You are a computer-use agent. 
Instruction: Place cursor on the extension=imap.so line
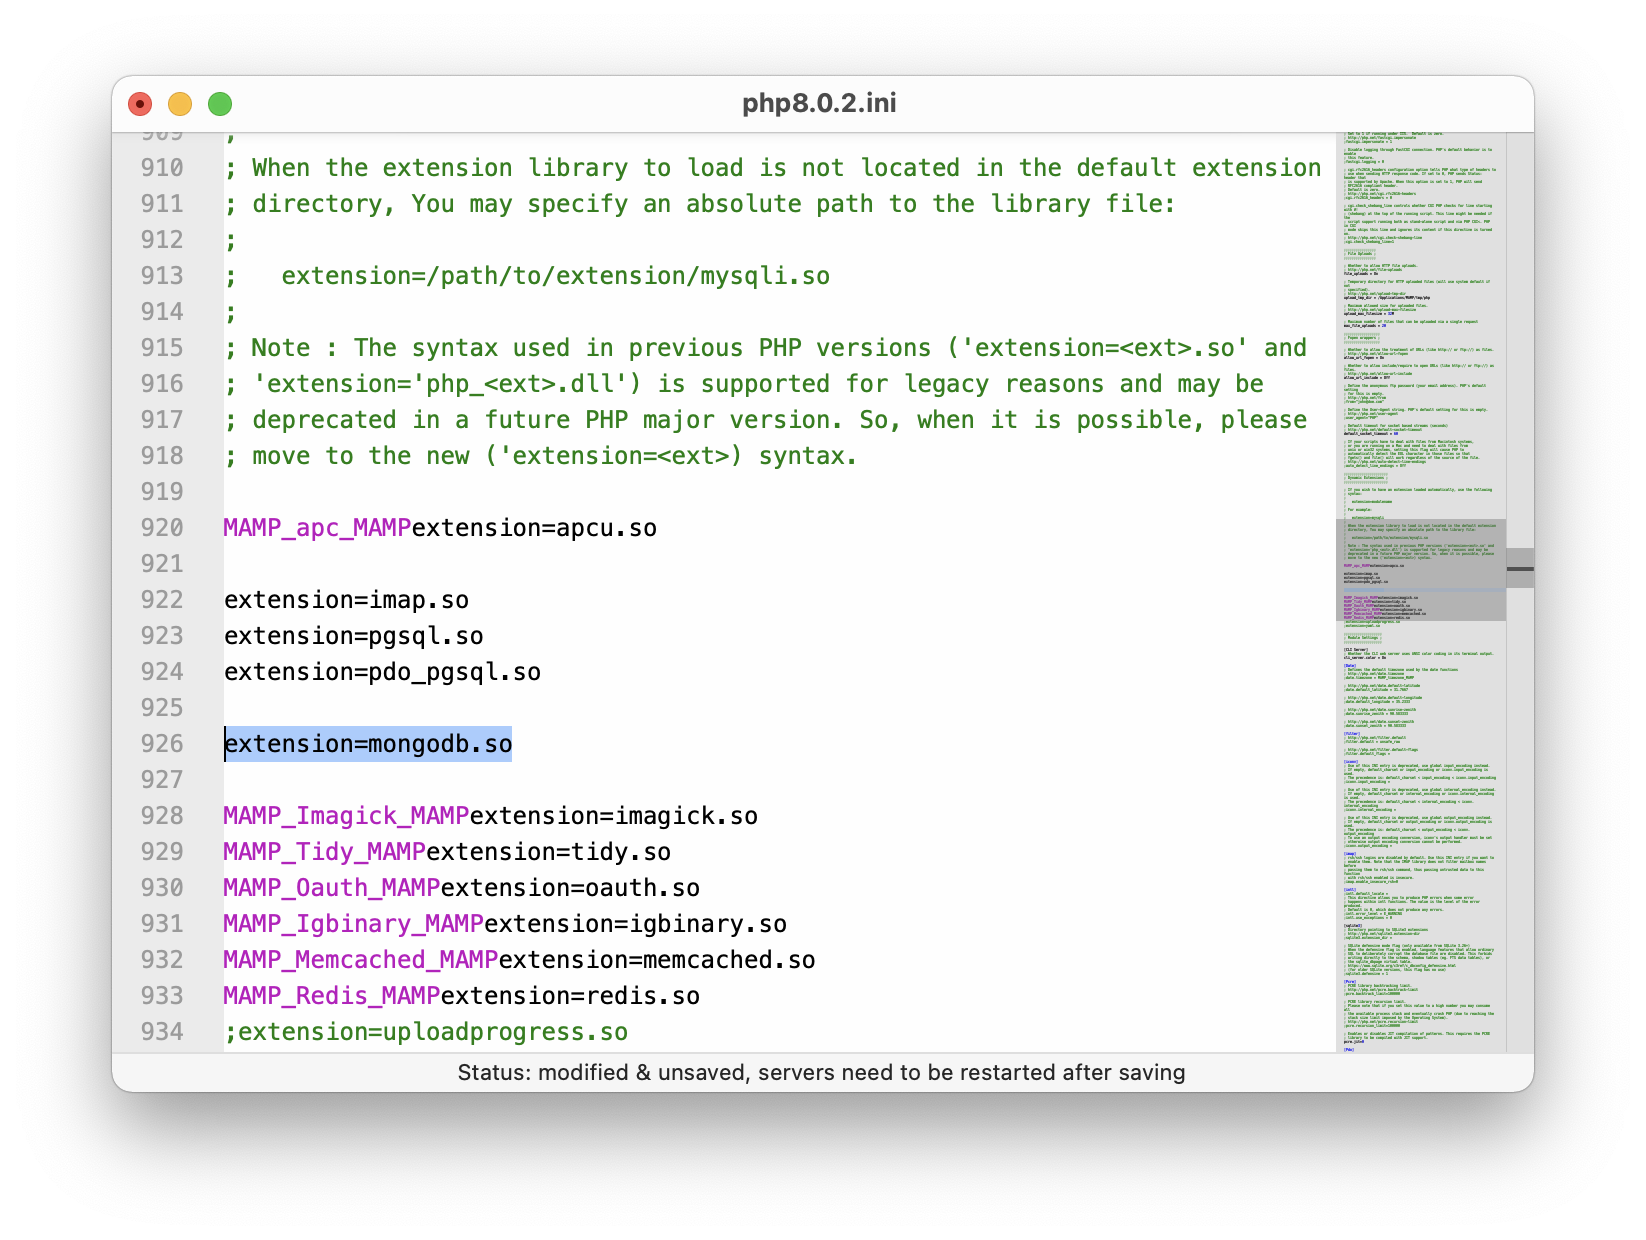(345, 600)
